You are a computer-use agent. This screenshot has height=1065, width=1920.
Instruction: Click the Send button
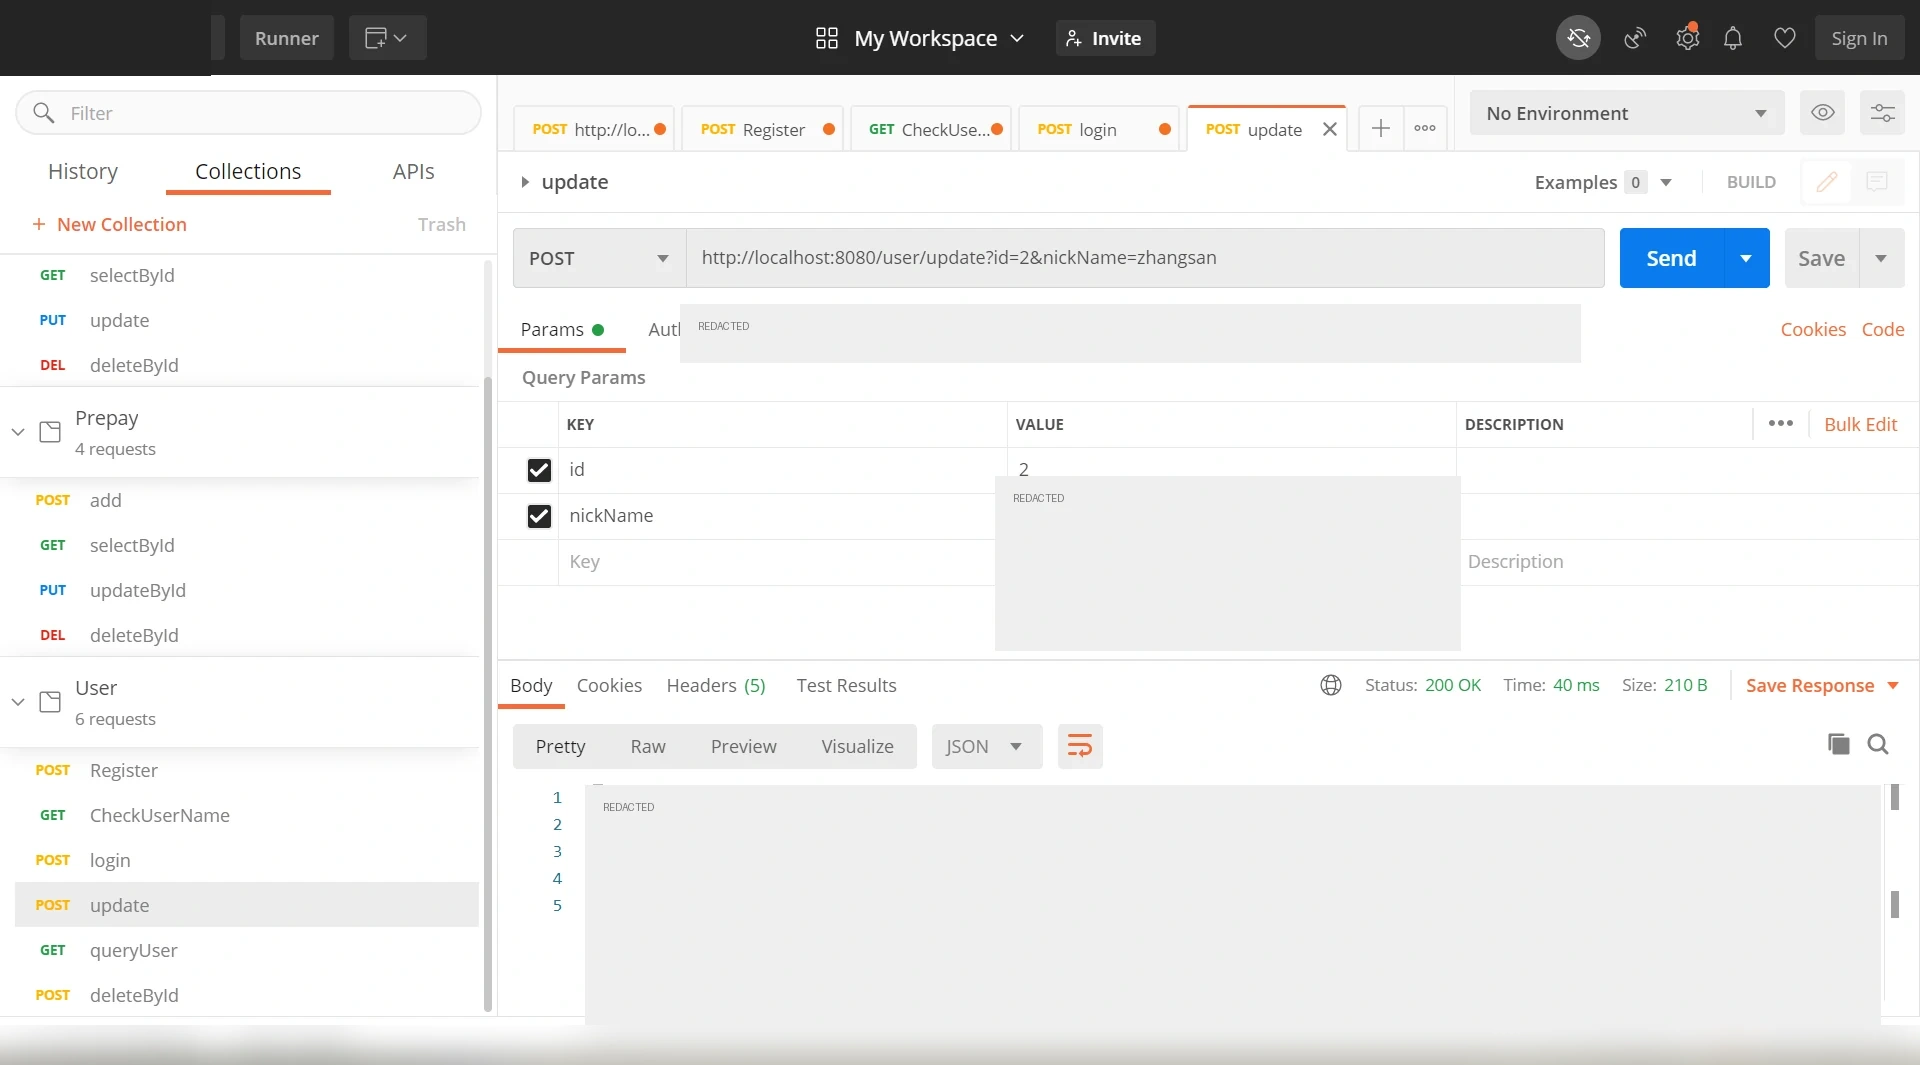(x=1671, y=258)
